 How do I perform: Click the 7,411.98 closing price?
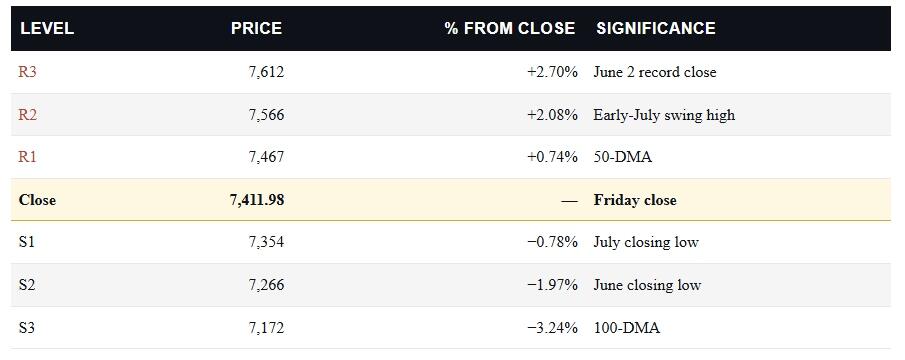point(257,200)
